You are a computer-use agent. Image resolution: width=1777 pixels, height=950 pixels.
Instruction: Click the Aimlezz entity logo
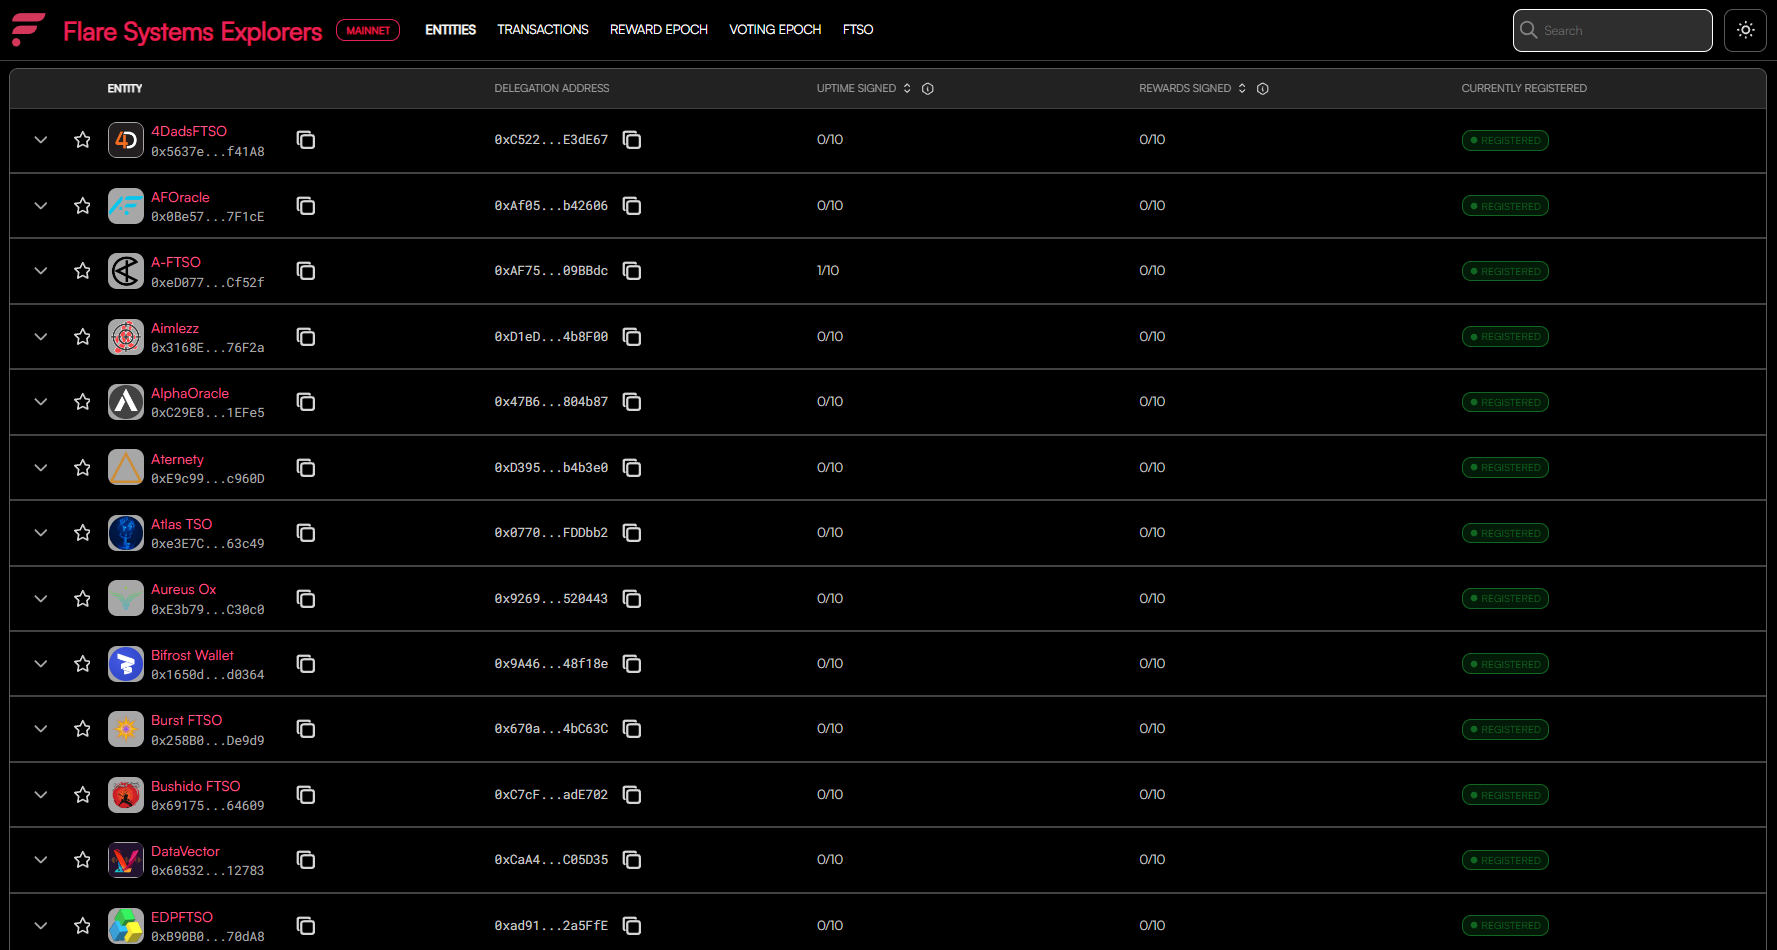[126, 337]
